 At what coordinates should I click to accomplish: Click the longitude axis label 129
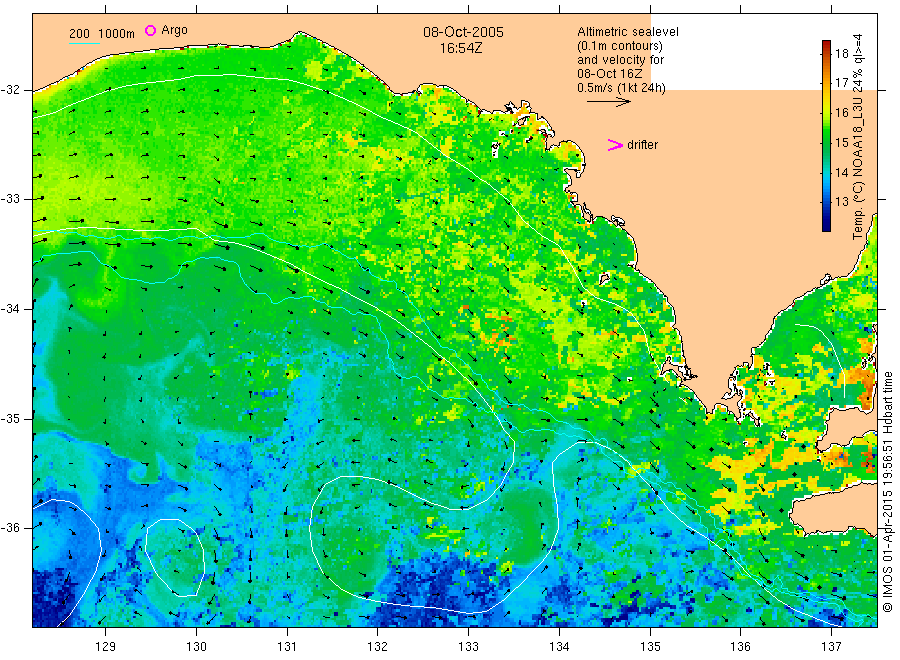pos(106,647)
